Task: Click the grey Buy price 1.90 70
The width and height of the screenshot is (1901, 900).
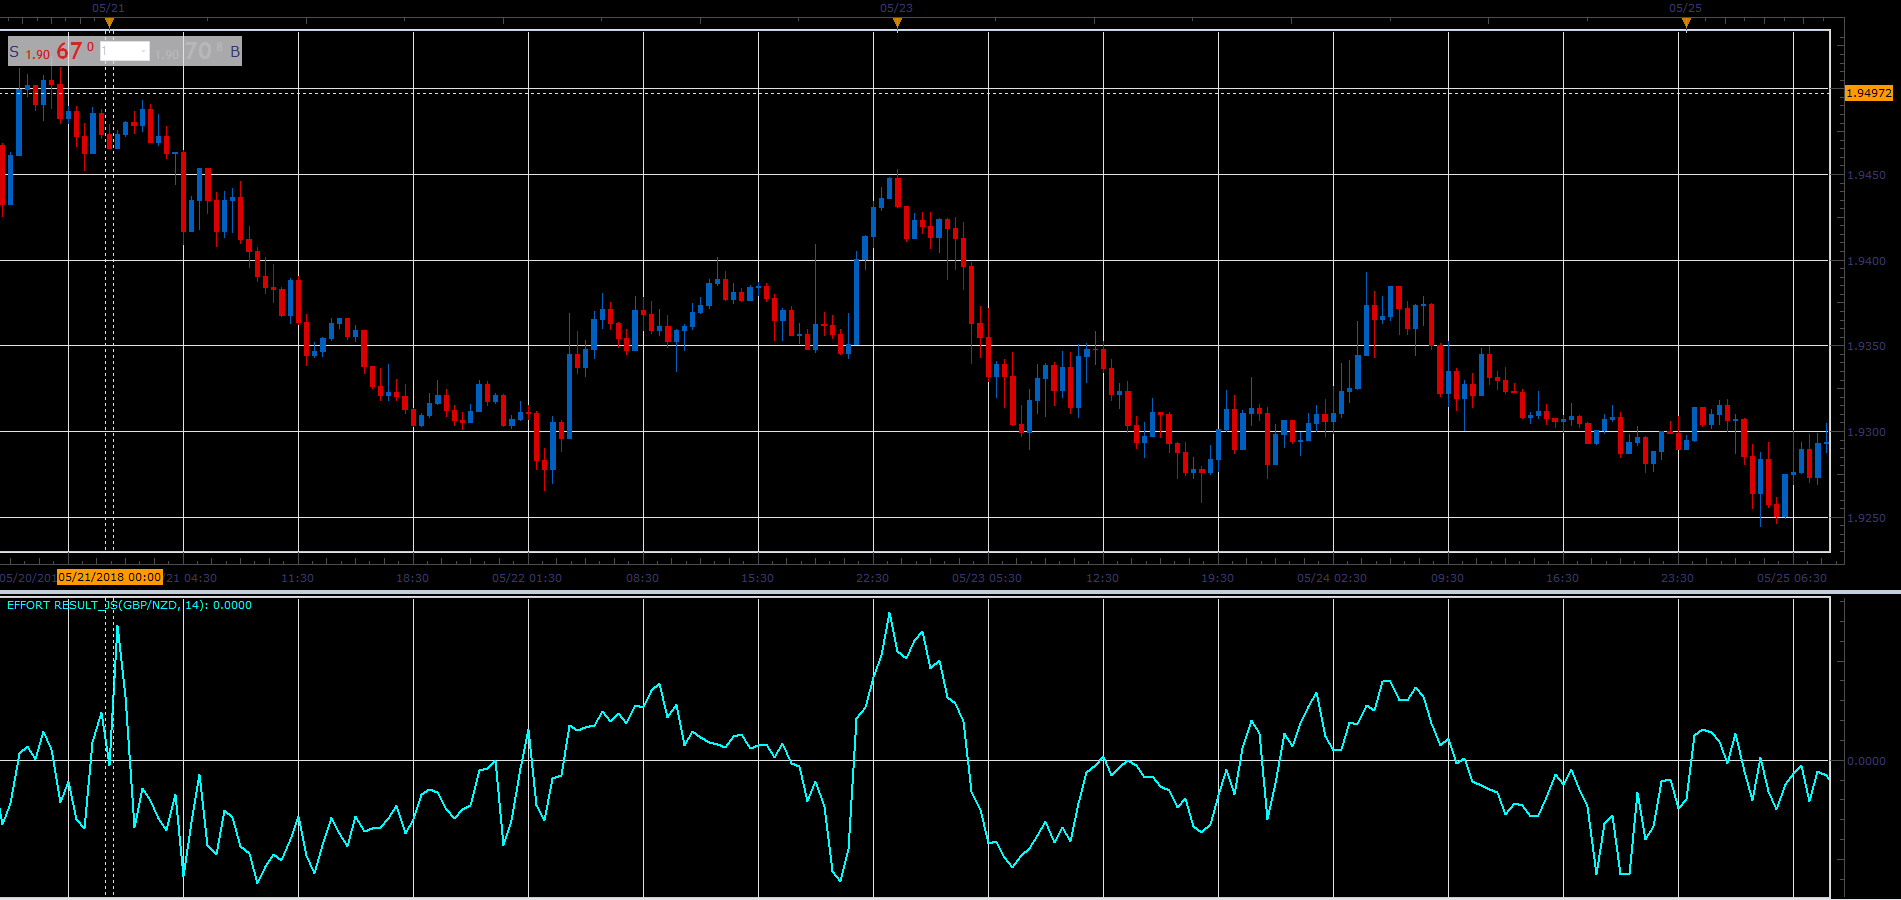Action: coord(189,52)
